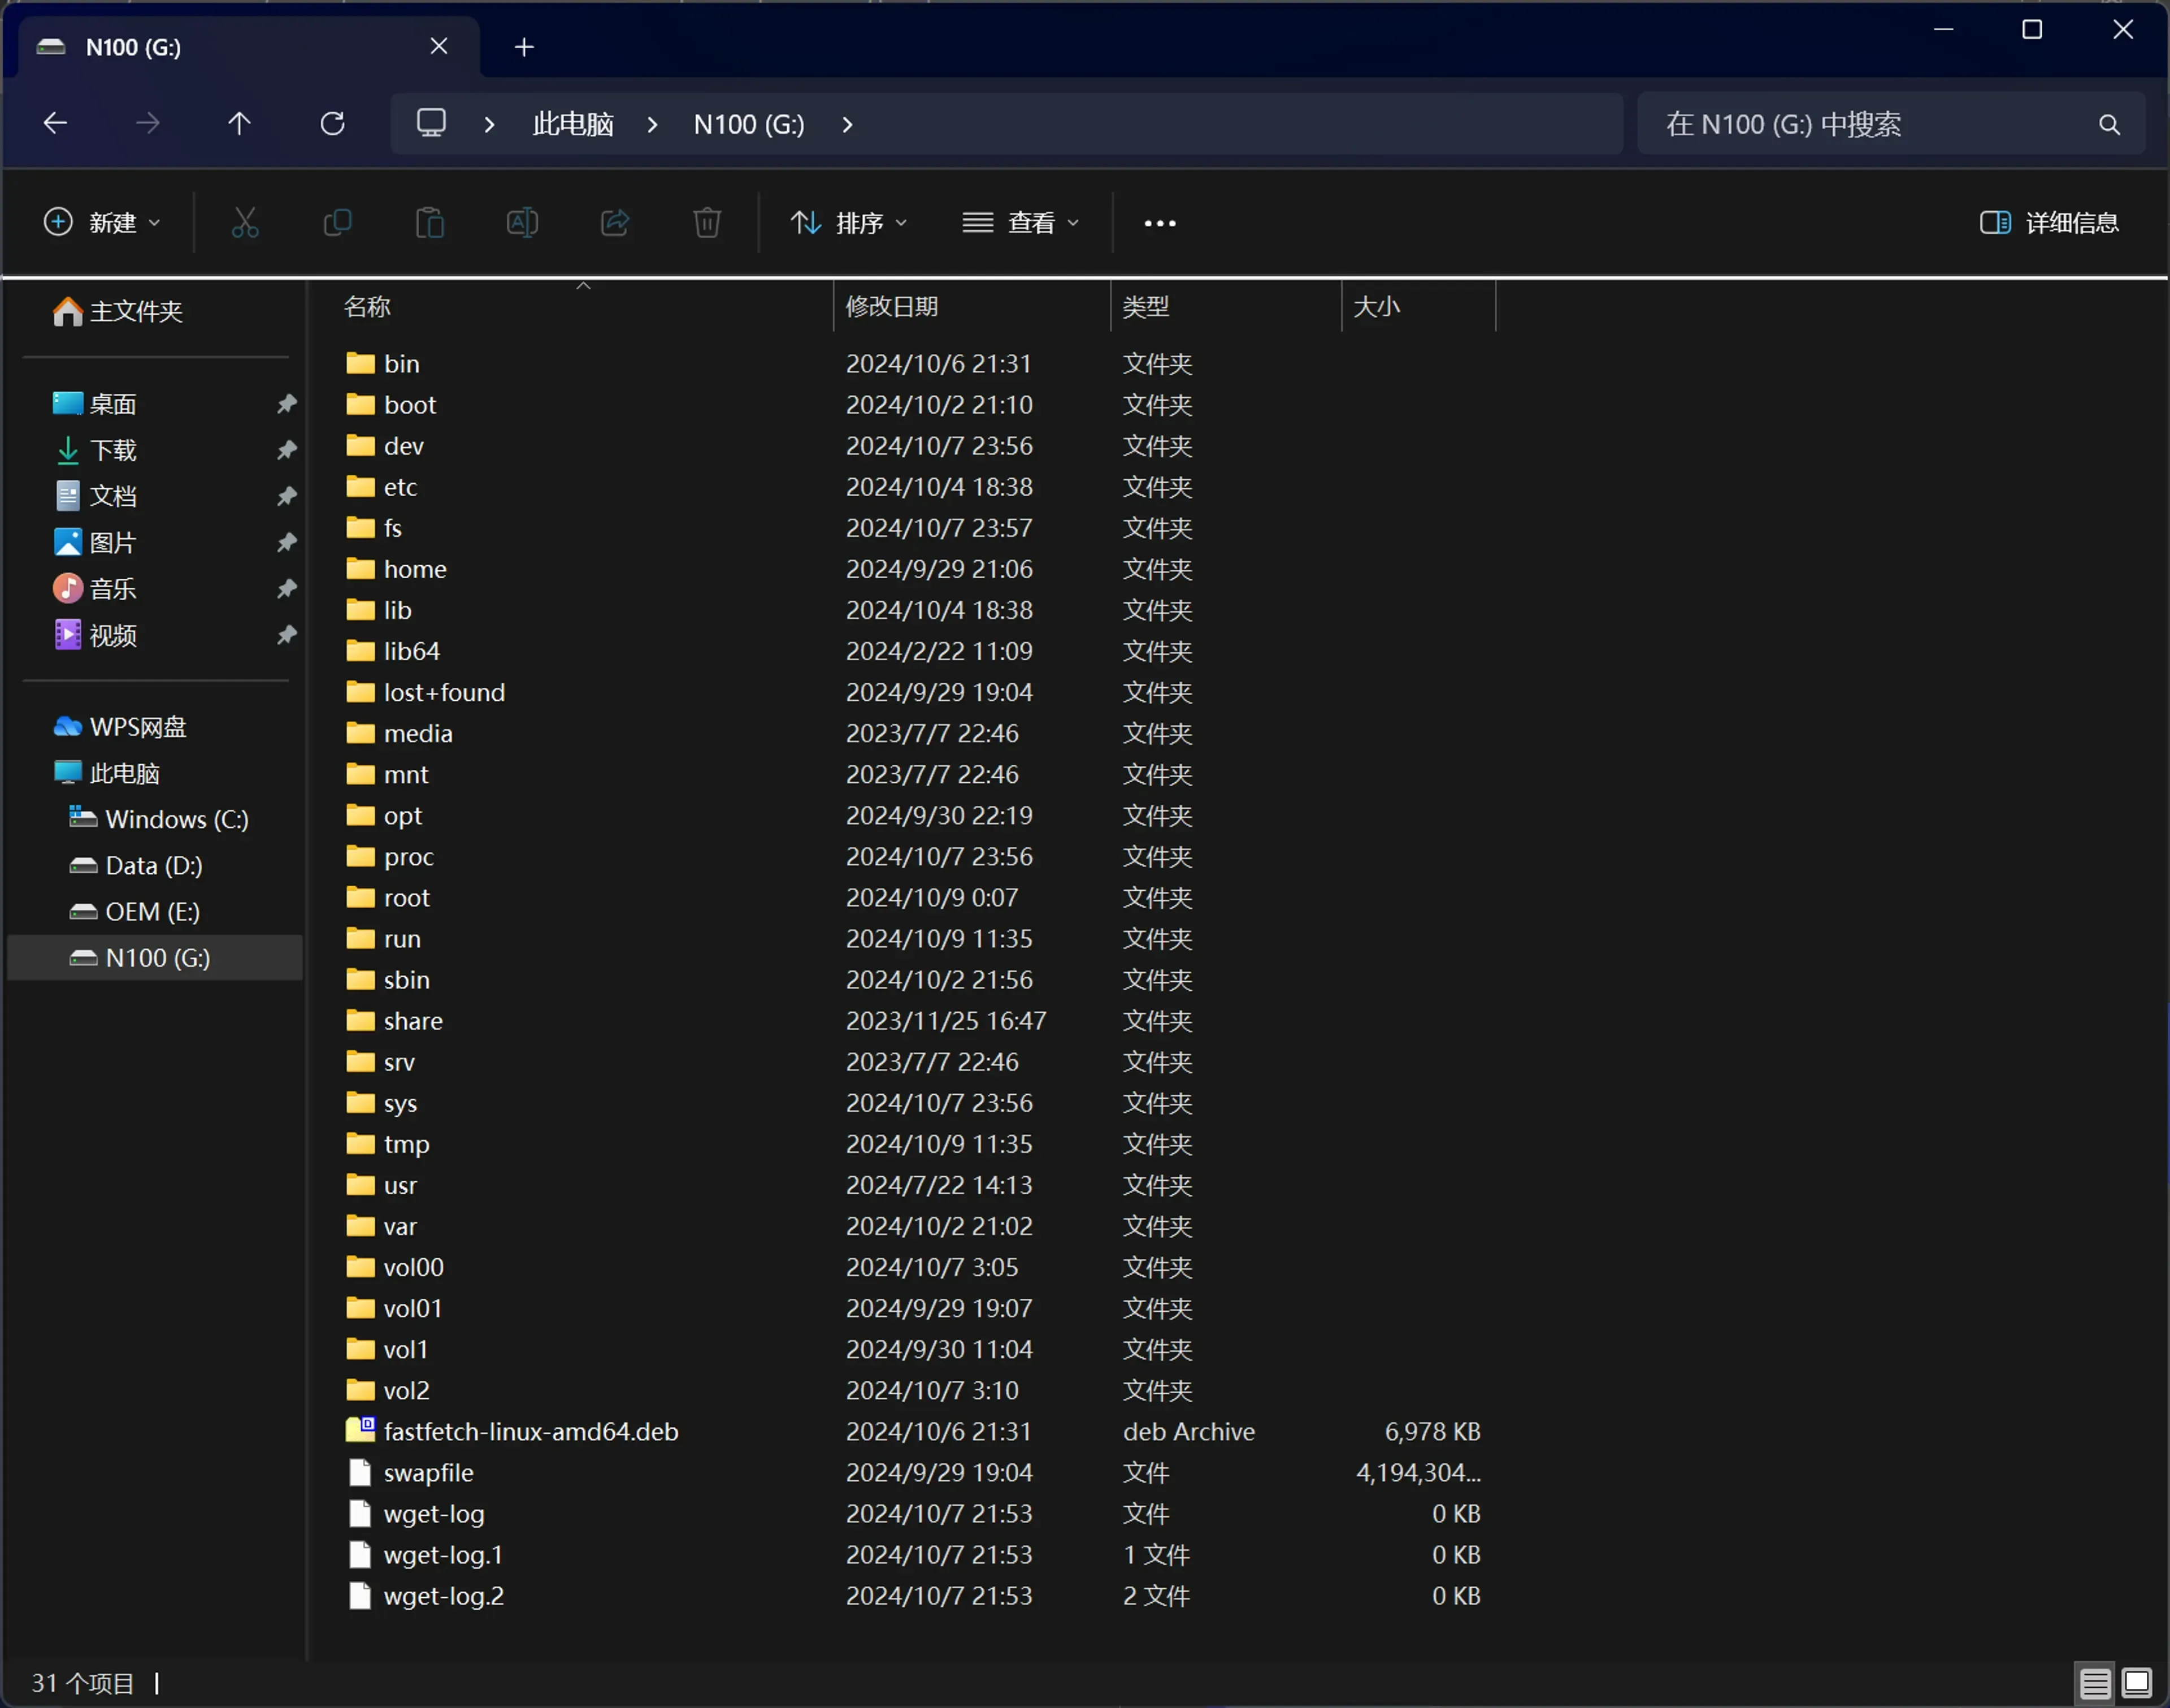The image size is (2170, 1708).
Task: Open a new tab with the plus button
Action: [x=524, y=47]
